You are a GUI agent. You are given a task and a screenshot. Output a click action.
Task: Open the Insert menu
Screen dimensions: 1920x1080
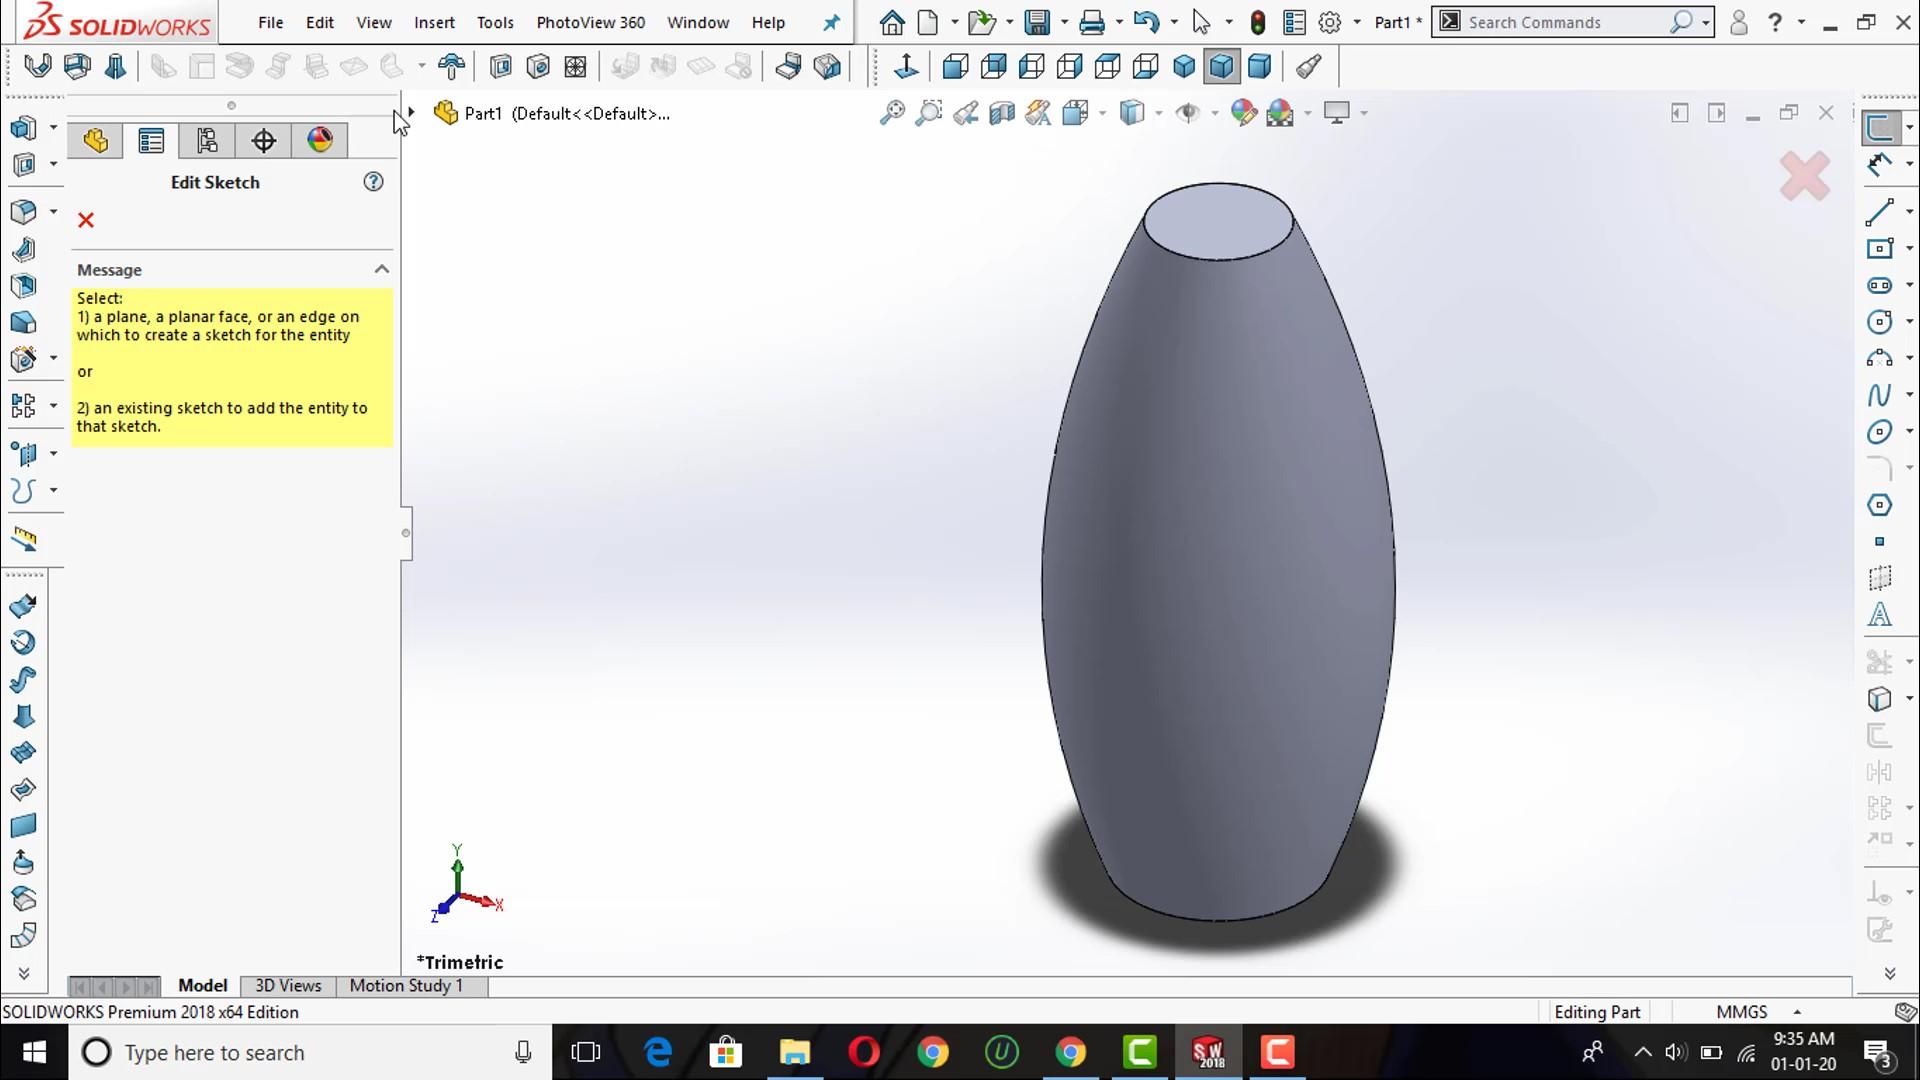coord(434,22)
